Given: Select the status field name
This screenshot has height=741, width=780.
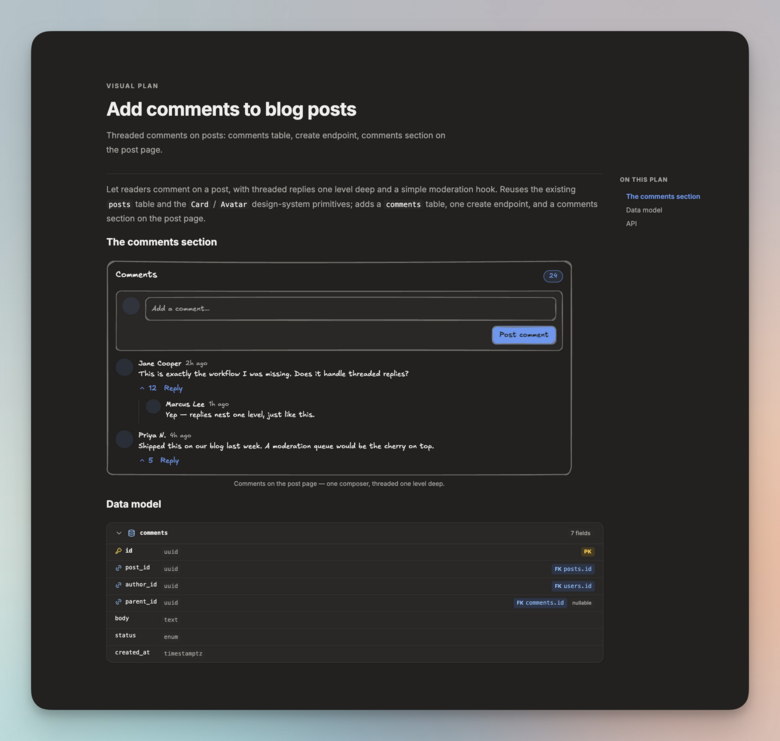Looking at the screenshot, I should click(x=125, y=635).
